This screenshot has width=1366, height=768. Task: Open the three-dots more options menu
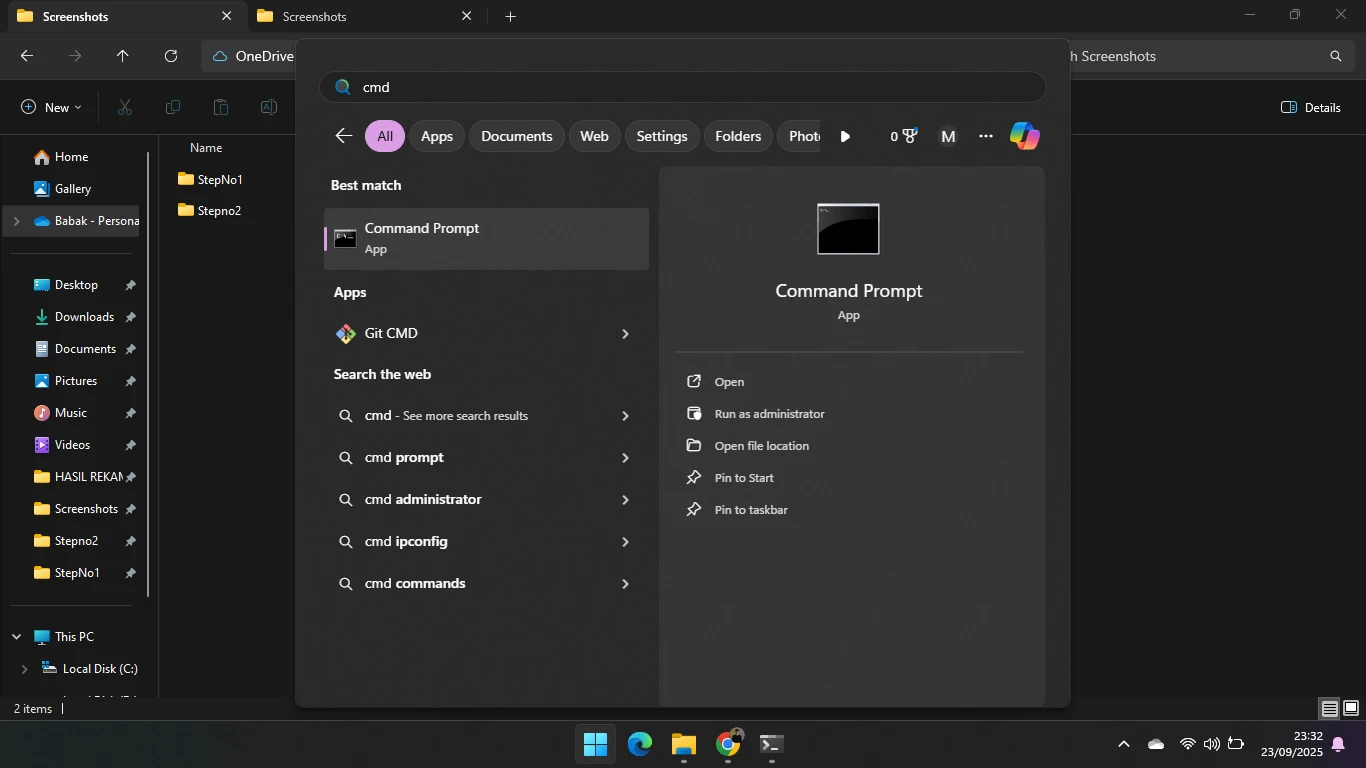tap(986, 136)
